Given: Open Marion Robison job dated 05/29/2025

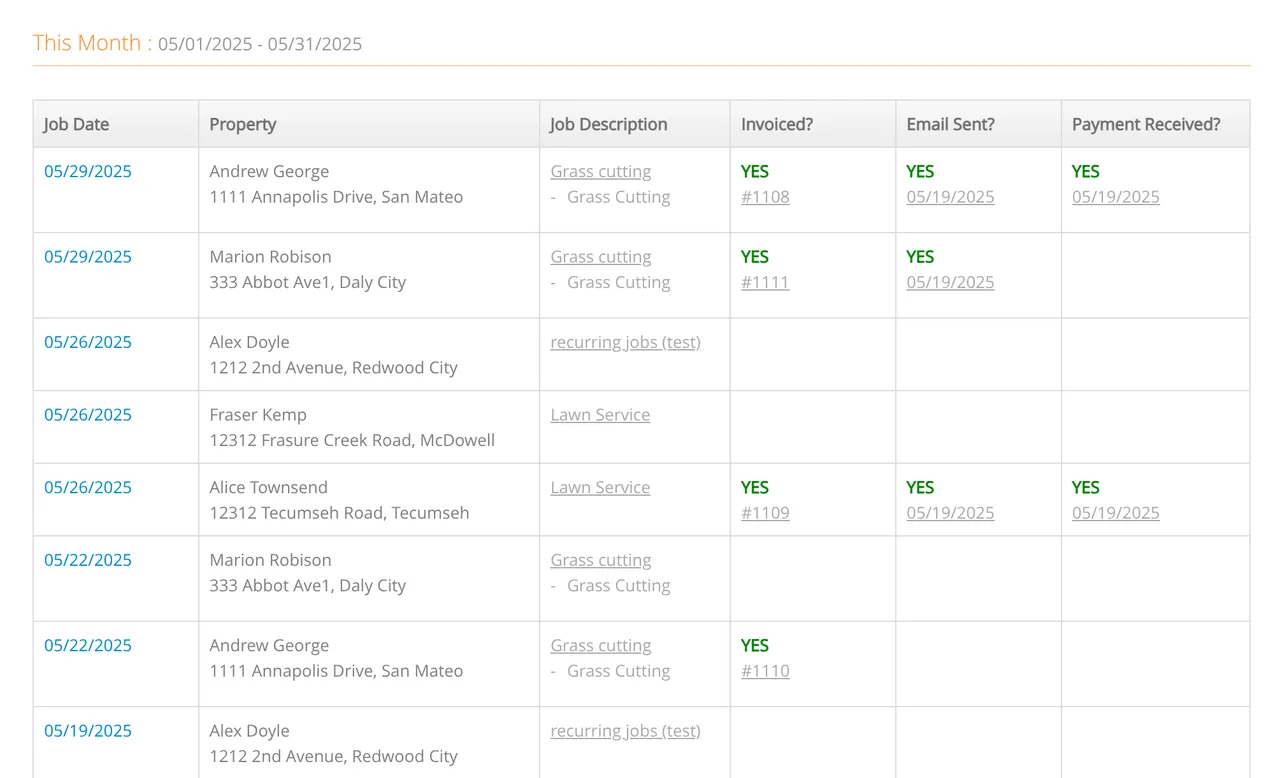Looking at the screenshot, I should click(x=88, y=256).
